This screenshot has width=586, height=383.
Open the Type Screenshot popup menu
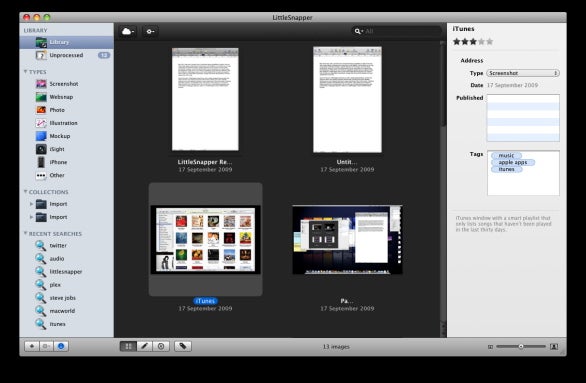tap(523, 73)
